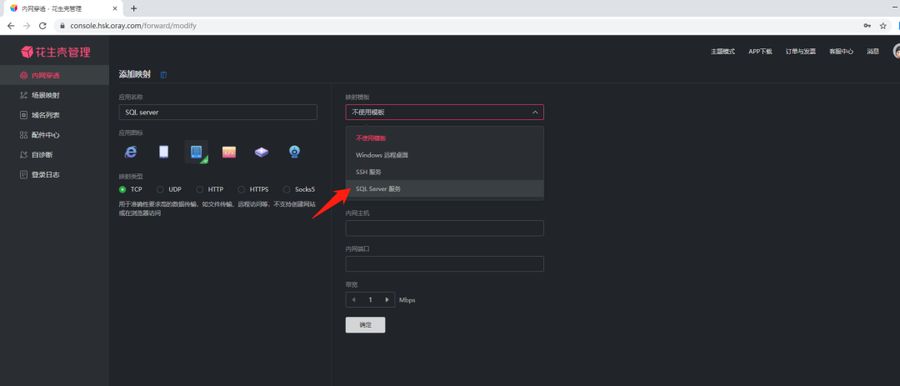Select the Internet Explorer application icon
This screenshot has height=386, width=900.
(131, 152)
